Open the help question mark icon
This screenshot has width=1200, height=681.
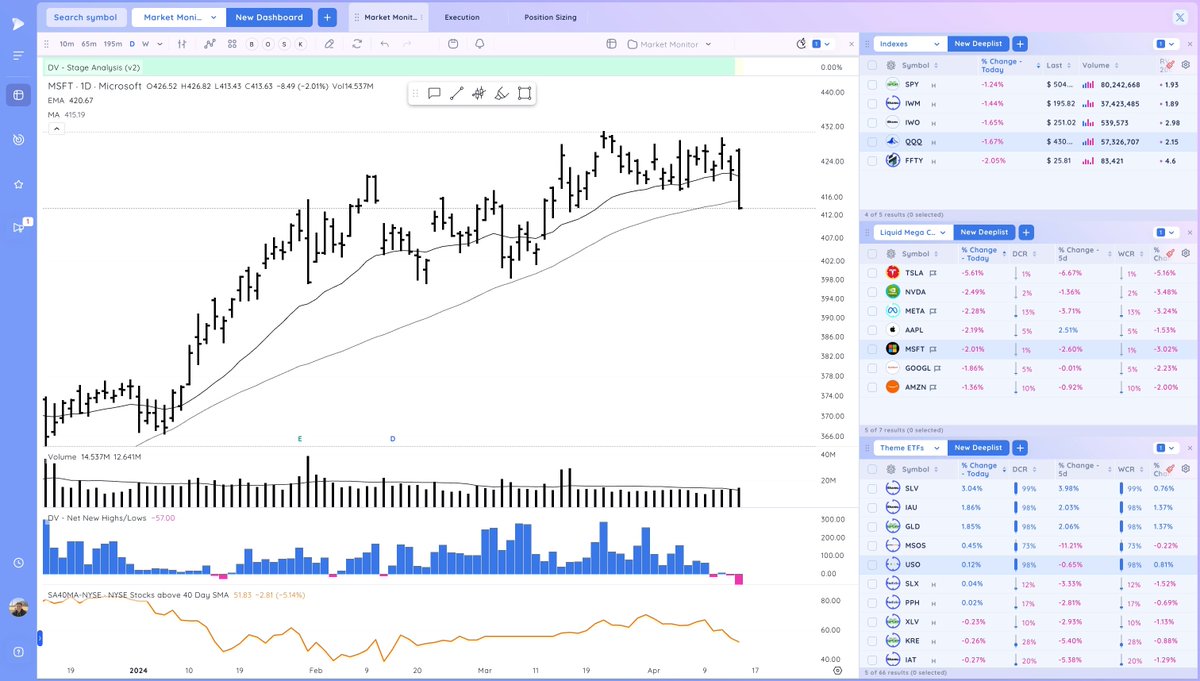click(18, 651)
